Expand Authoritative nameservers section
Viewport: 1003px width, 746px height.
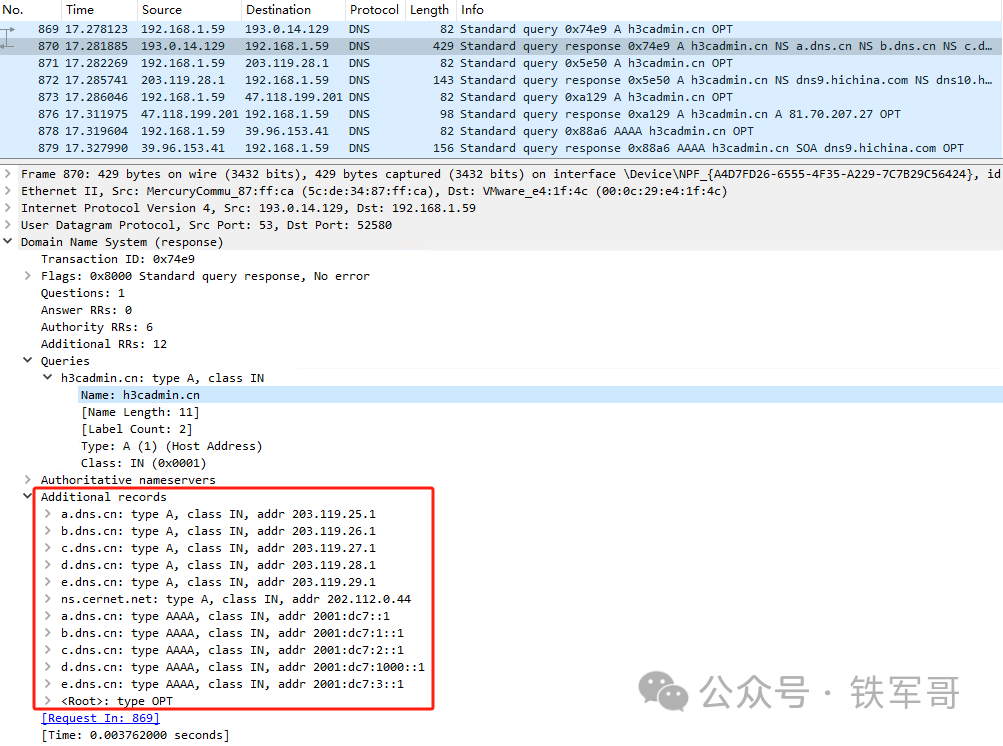pos(28,479)
